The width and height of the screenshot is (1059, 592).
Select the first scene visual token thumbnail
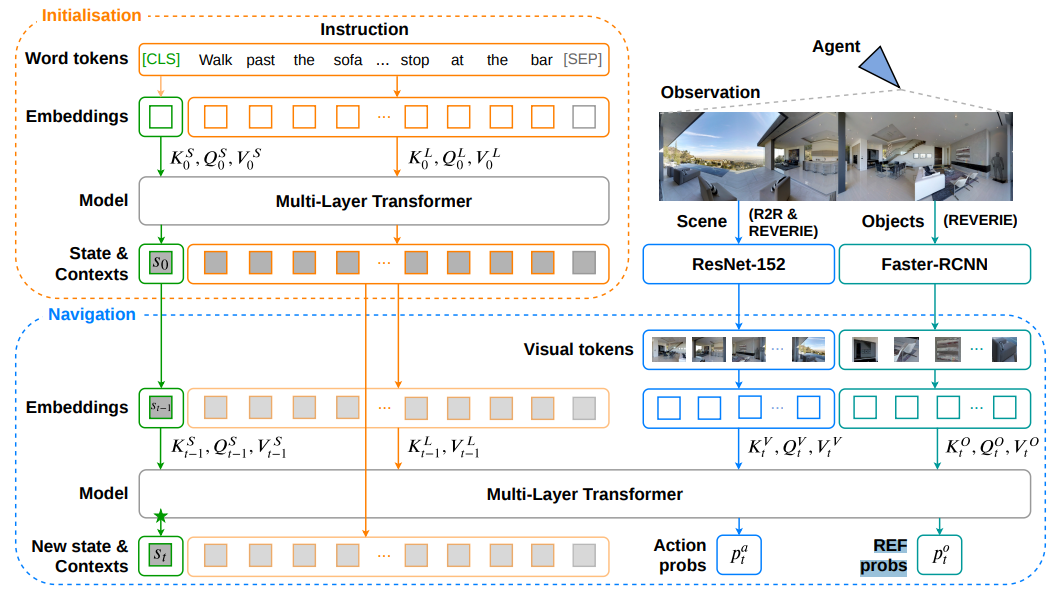point(668,349)
